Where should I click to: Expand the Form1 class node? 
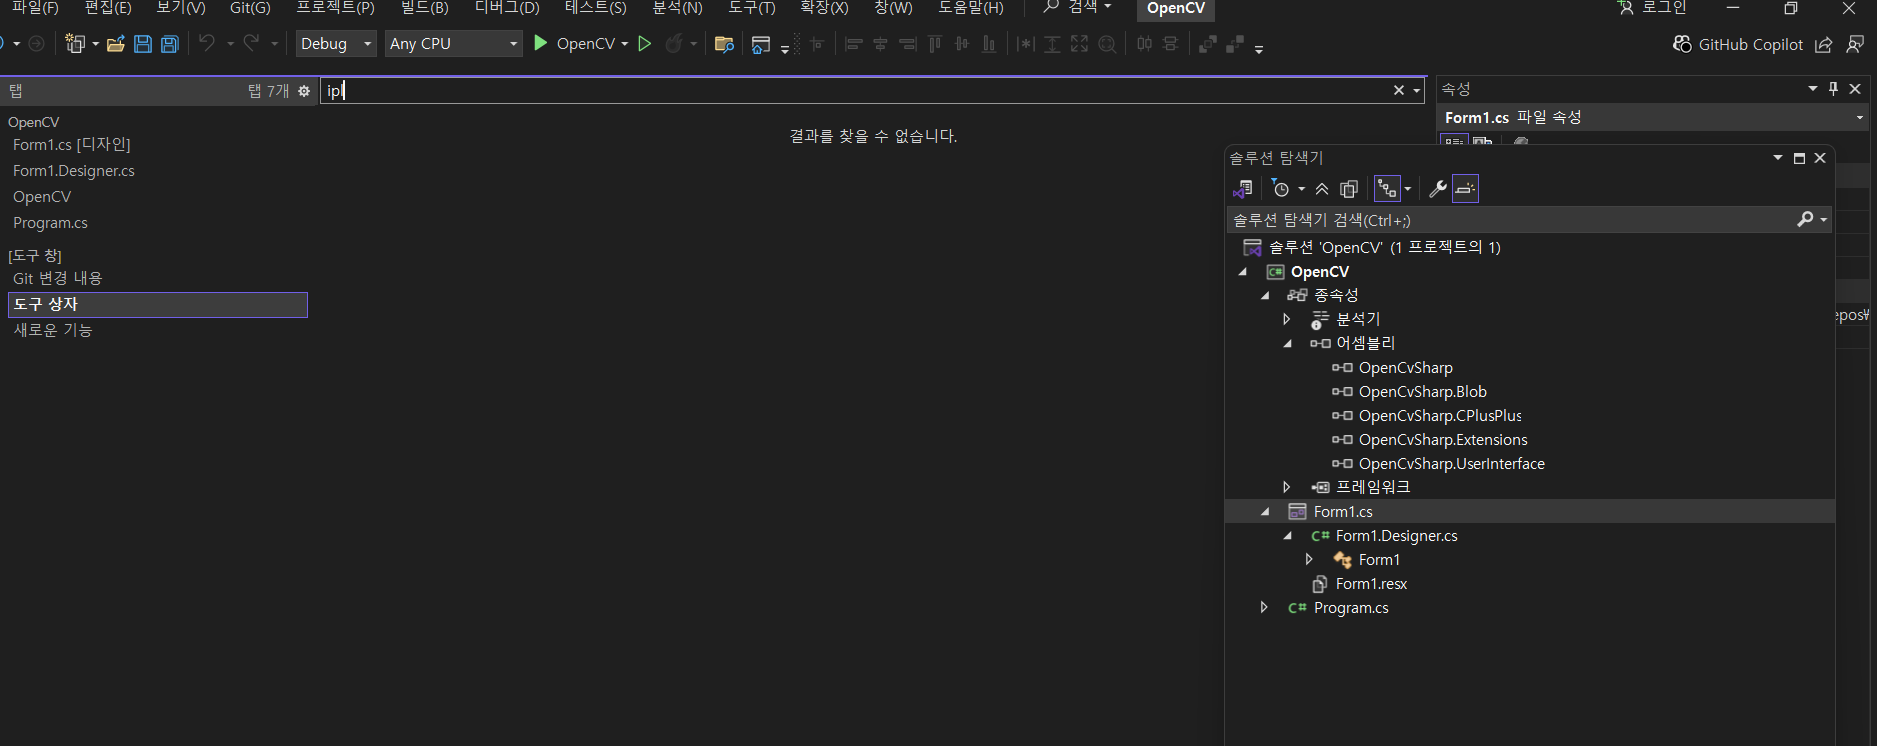(x=1309, y=559)
